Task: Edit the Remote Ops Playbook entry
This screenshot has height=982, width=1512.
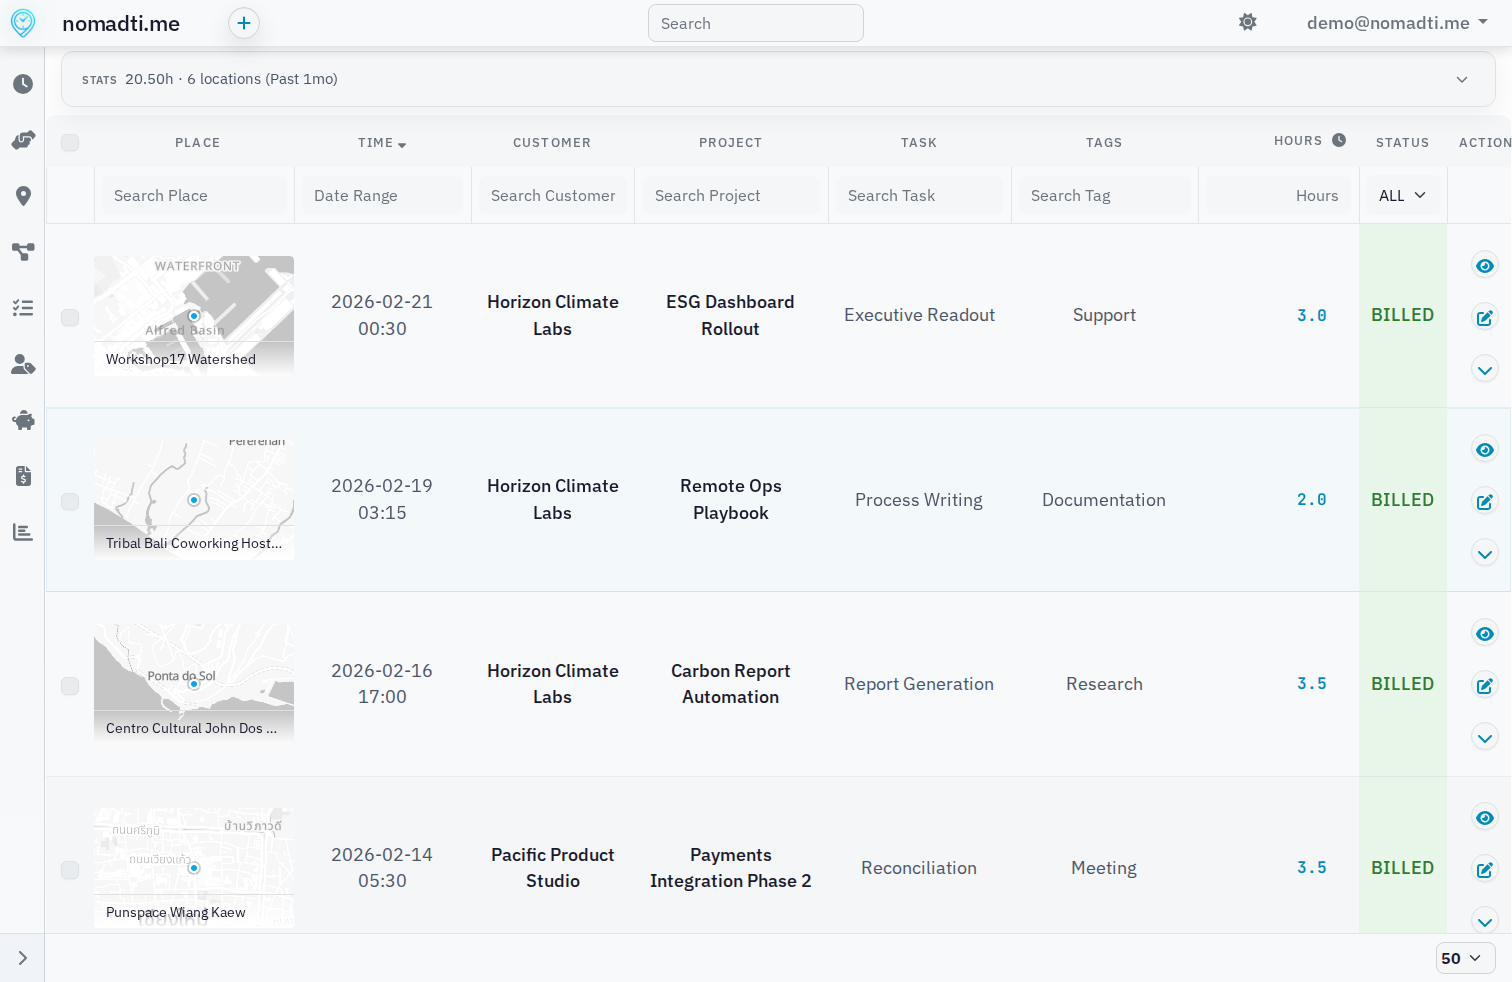Action: pyautogui.click(x=1484, y=501)
